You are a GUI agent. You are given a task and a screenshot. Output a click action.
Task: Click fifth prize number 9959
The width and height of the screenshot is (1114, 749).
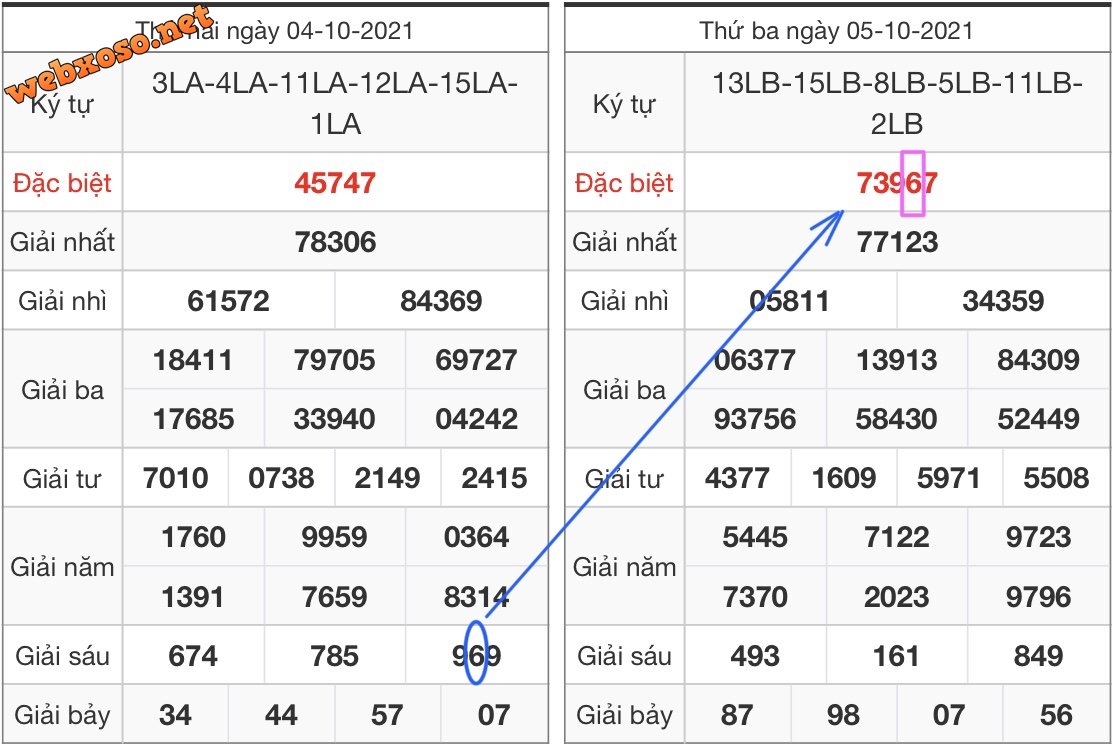(x=335, y=538)
